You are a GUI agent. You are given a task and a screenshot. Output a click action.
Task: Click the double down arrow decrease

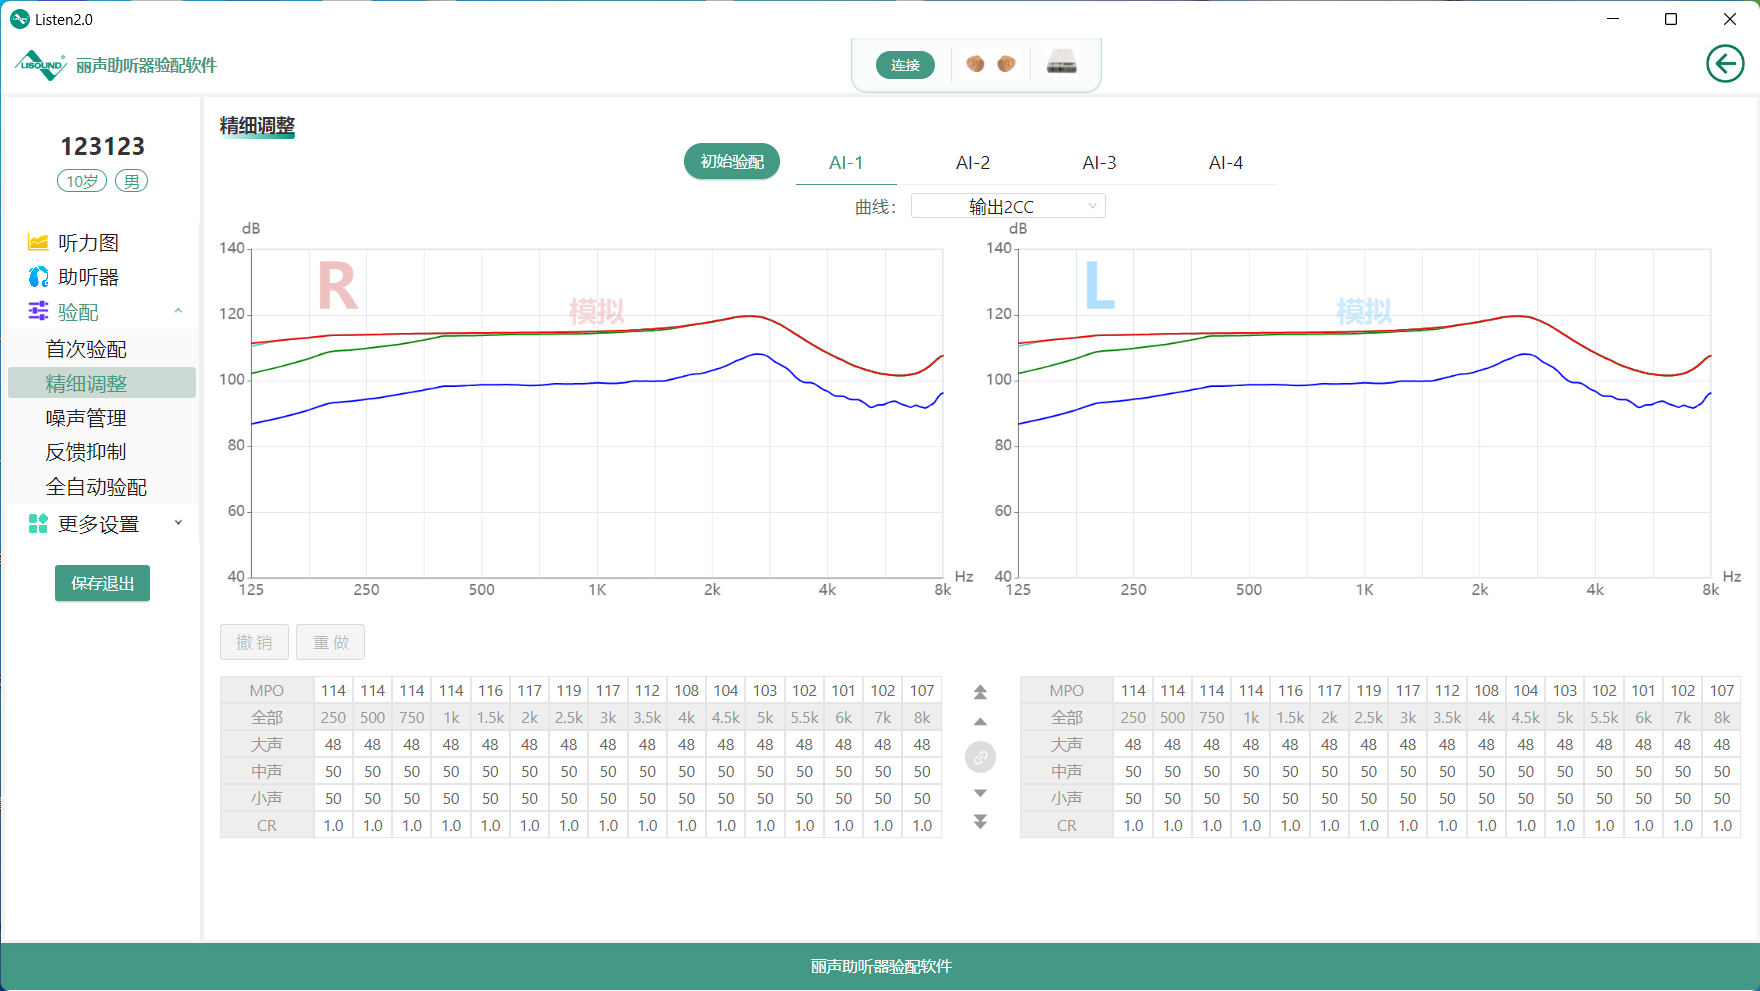tap(980, 821)
